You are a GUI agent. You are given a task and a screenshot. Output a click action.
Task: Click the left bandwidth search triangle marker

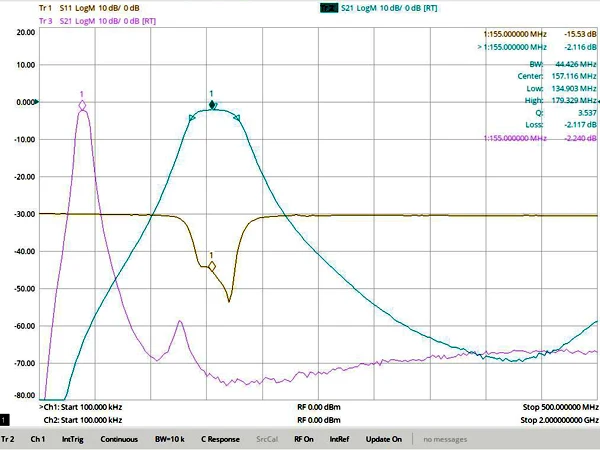click(x=192, y=118)
